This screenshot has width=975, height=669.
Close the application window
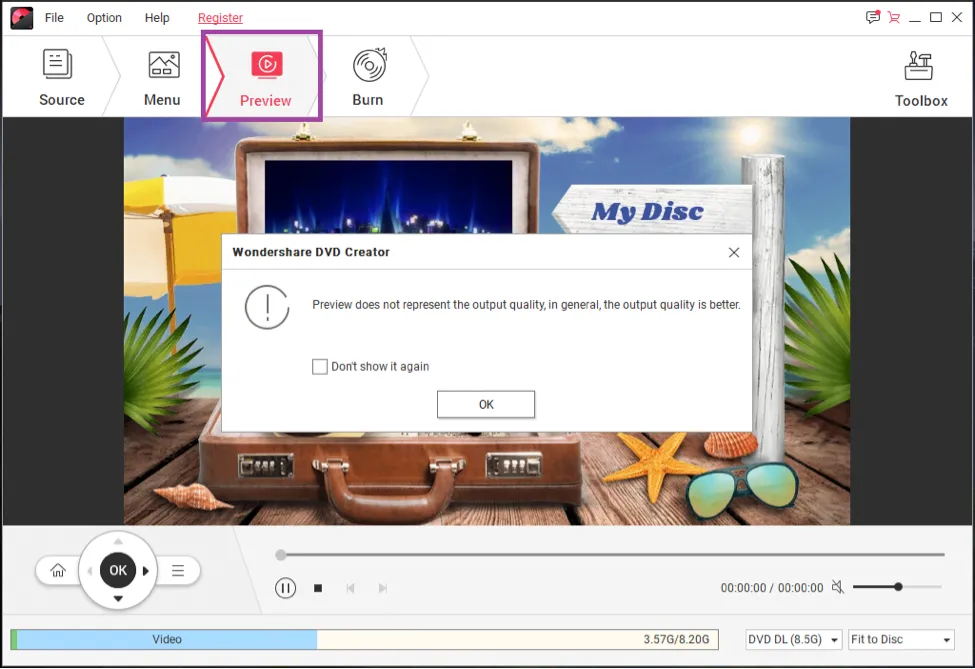pos(957,17)
